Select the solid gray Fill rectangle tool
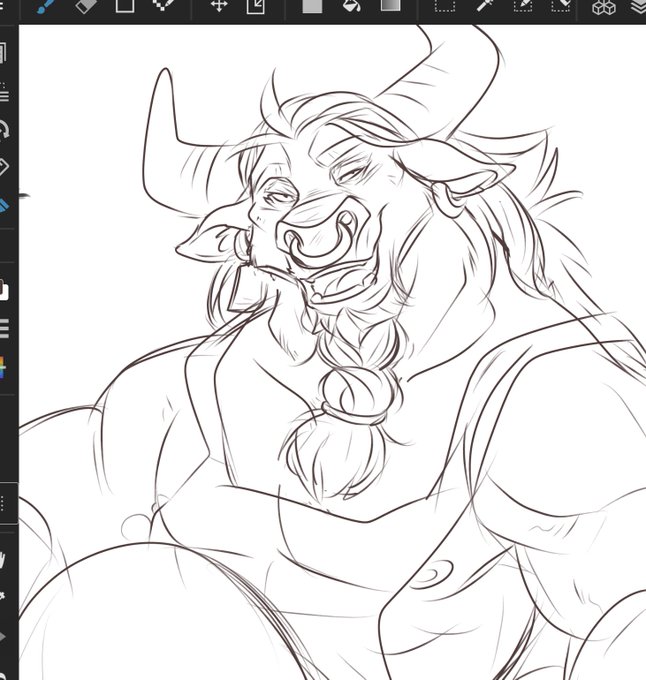 pos(312,6)
